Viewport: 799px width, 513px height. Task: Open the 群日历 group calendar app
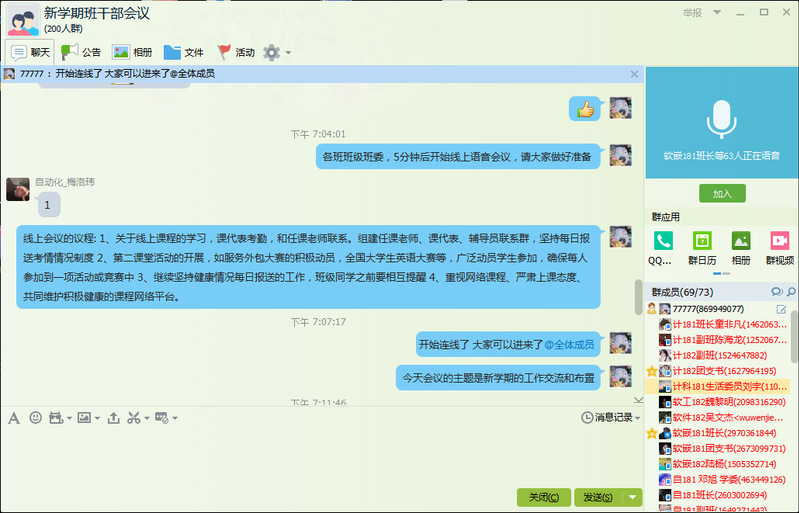703,247
